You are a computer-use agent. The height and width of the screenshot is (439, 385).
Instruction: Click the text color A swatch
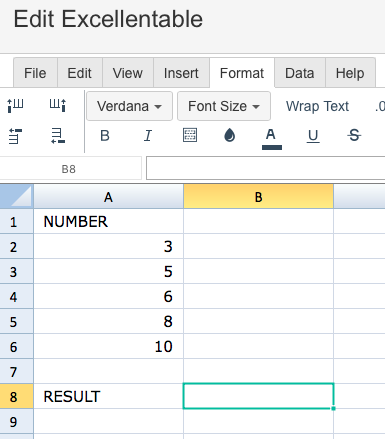coord(272,139)
